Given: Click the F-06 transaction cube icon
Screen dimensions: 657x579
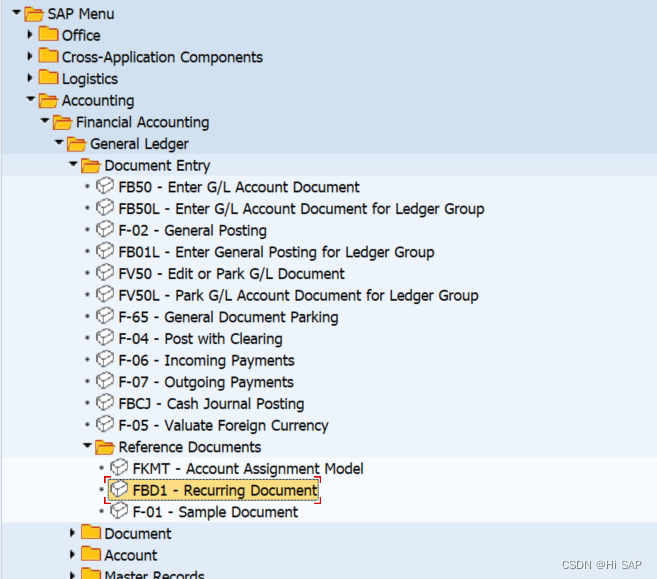Looking at the screenshot, I should tap(105, 359).
